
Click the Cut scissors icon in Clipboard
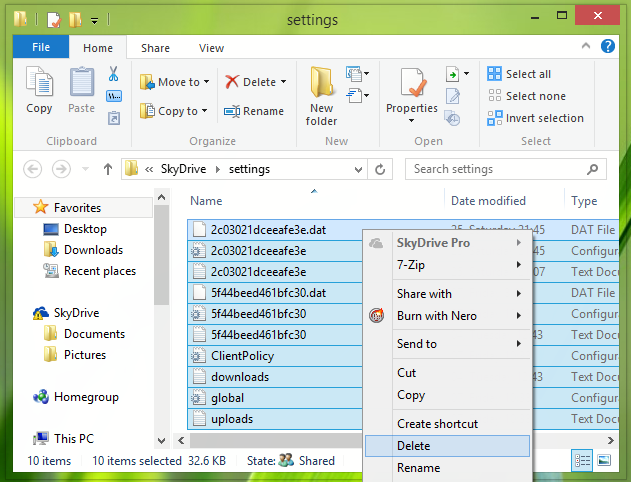tap(113, 74)
